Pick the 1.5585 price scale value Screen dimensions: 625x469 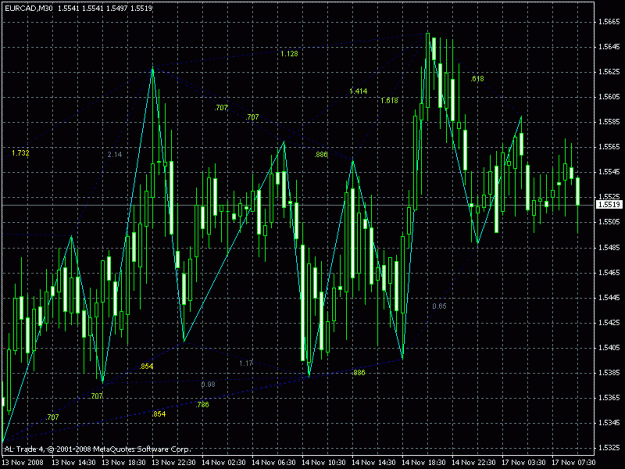point(609,122)
